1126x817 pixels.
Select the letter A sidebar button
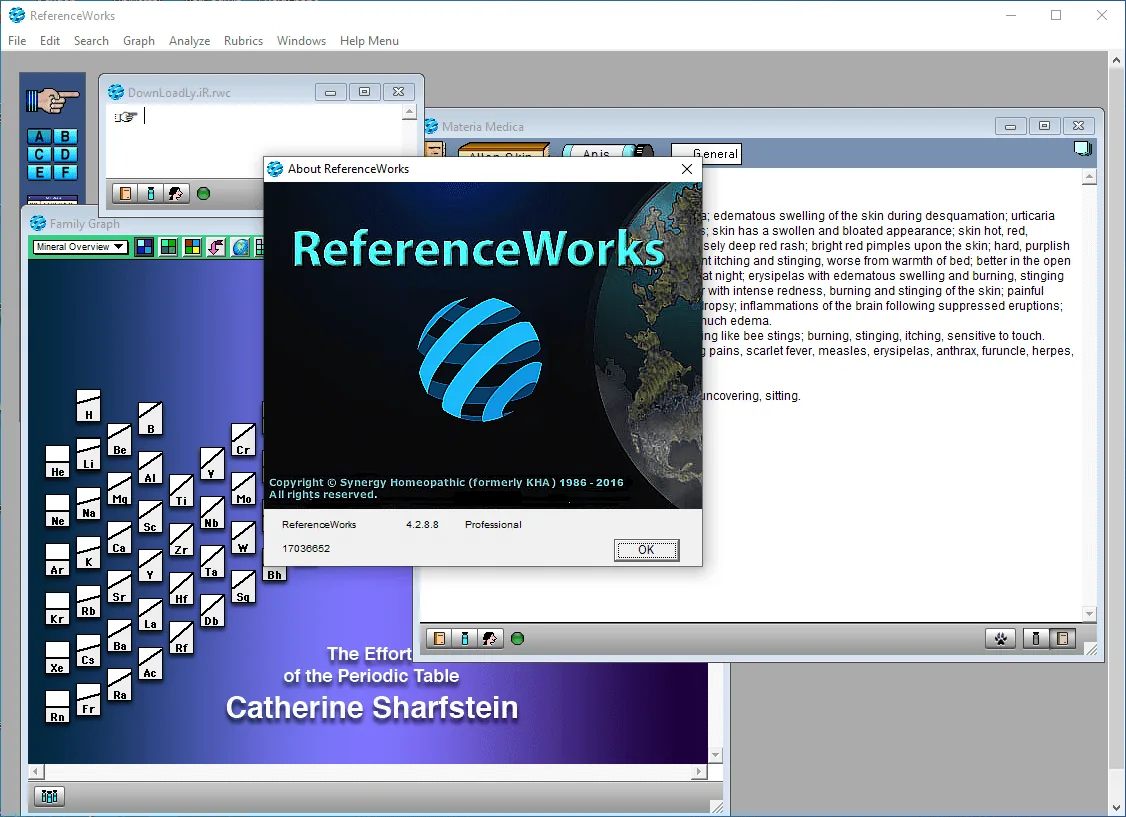[39, 136]
